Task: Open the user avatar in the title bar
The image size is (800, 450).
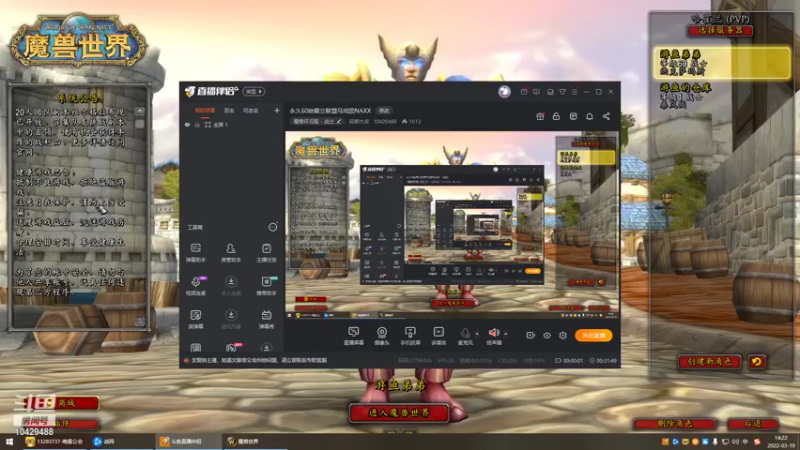Action: click(505, 91)
